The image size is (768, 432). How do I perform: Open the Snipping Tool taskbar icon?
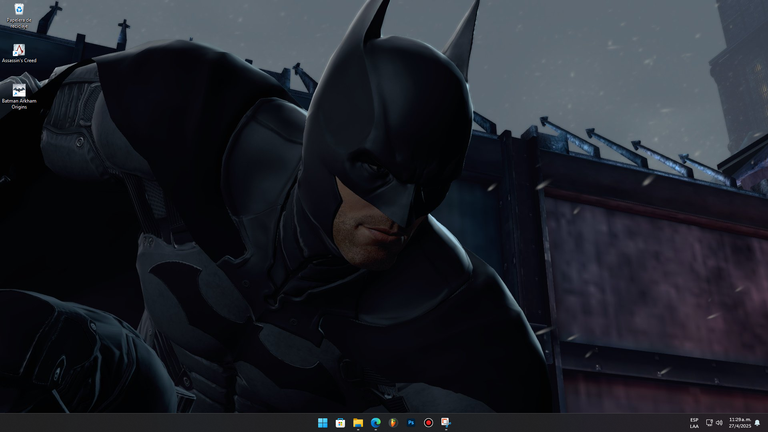(x=446, y=423)
